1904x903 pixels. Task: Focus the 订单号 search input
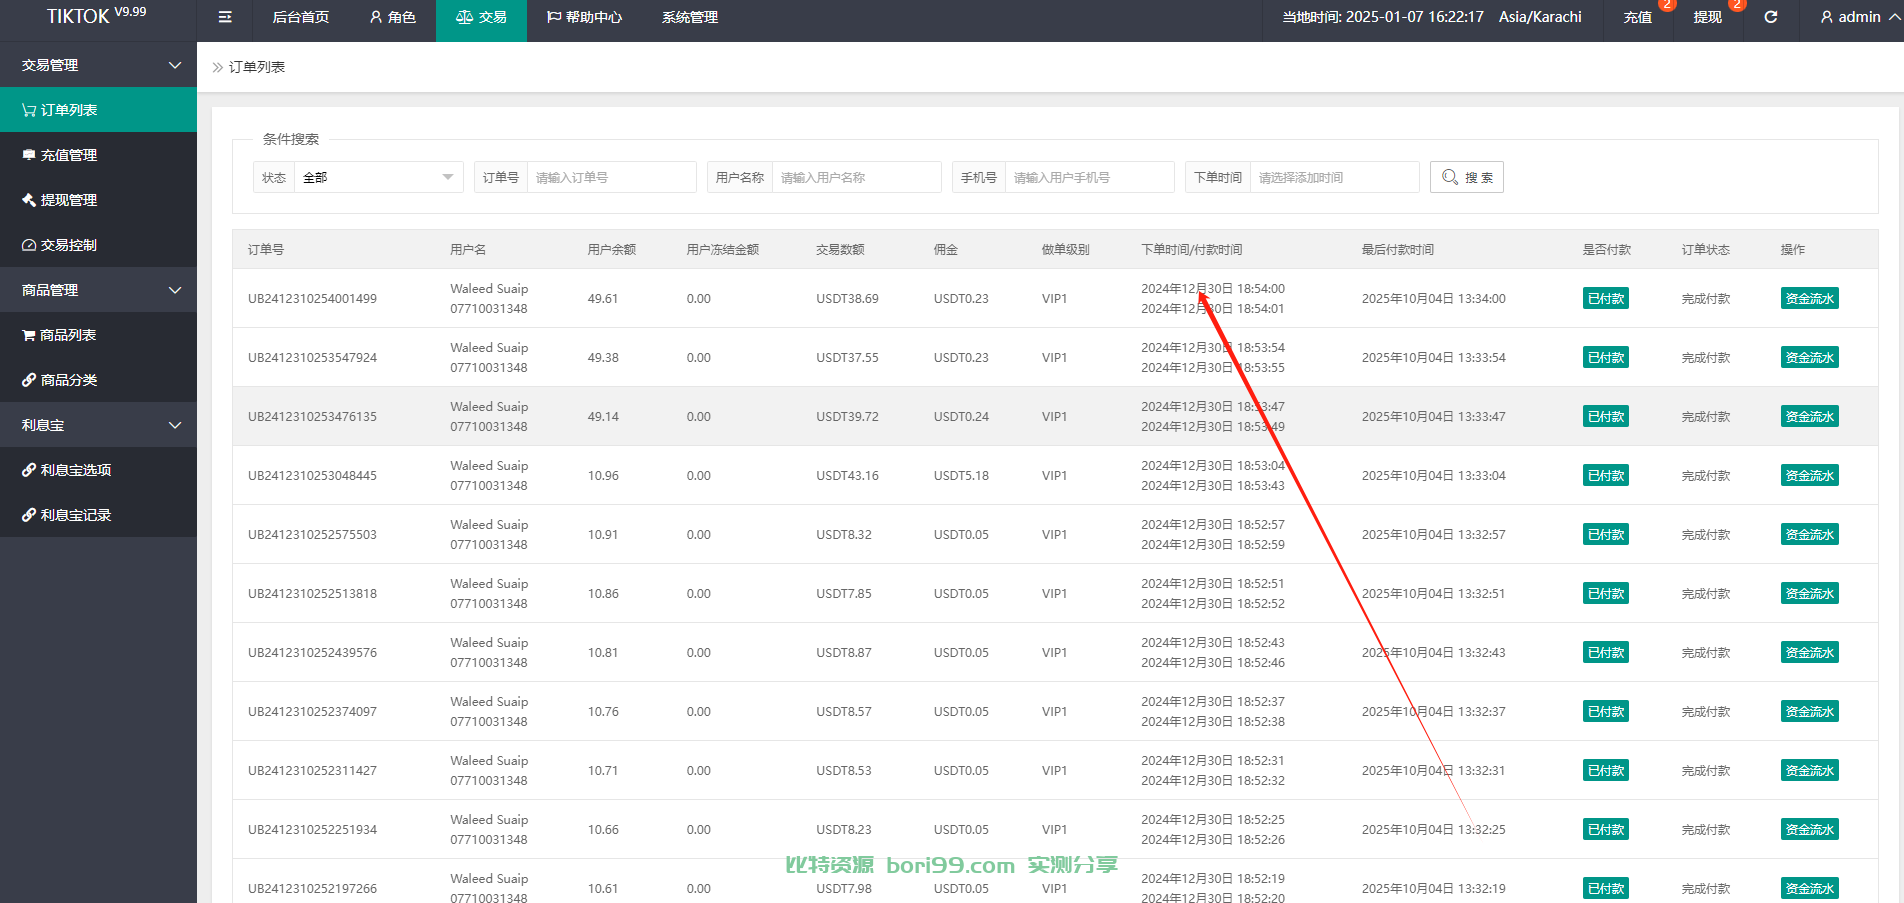point(611,177)
